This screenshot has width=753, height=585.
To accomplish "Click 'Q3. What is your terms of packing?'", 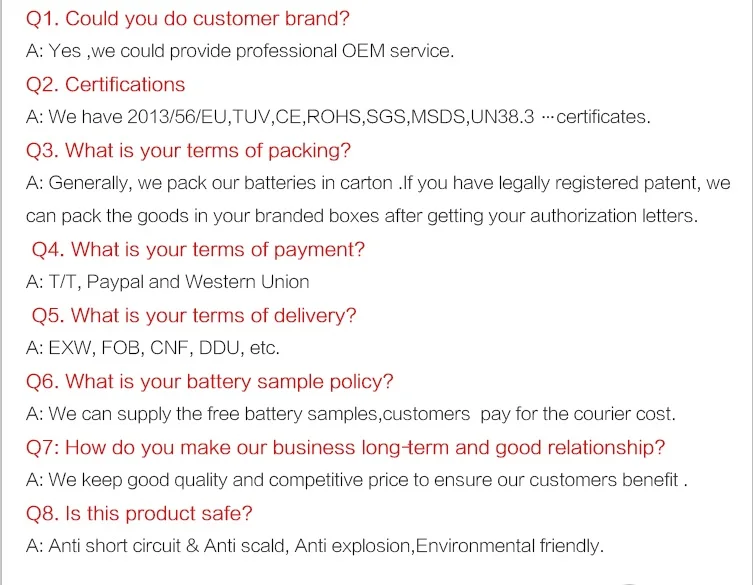I will point(188,151).
